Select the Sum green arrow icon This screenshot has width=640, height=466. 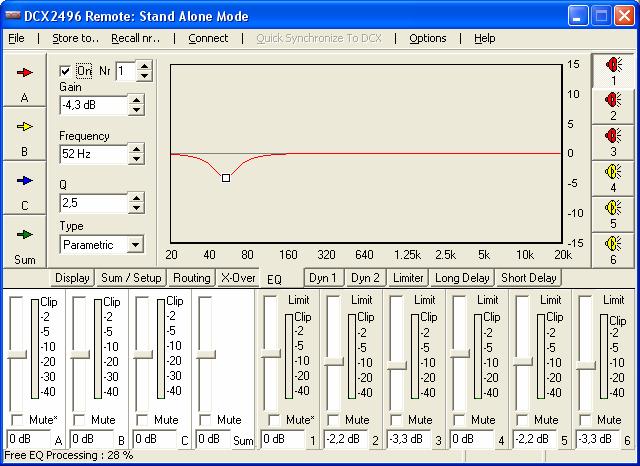[25, 234]
